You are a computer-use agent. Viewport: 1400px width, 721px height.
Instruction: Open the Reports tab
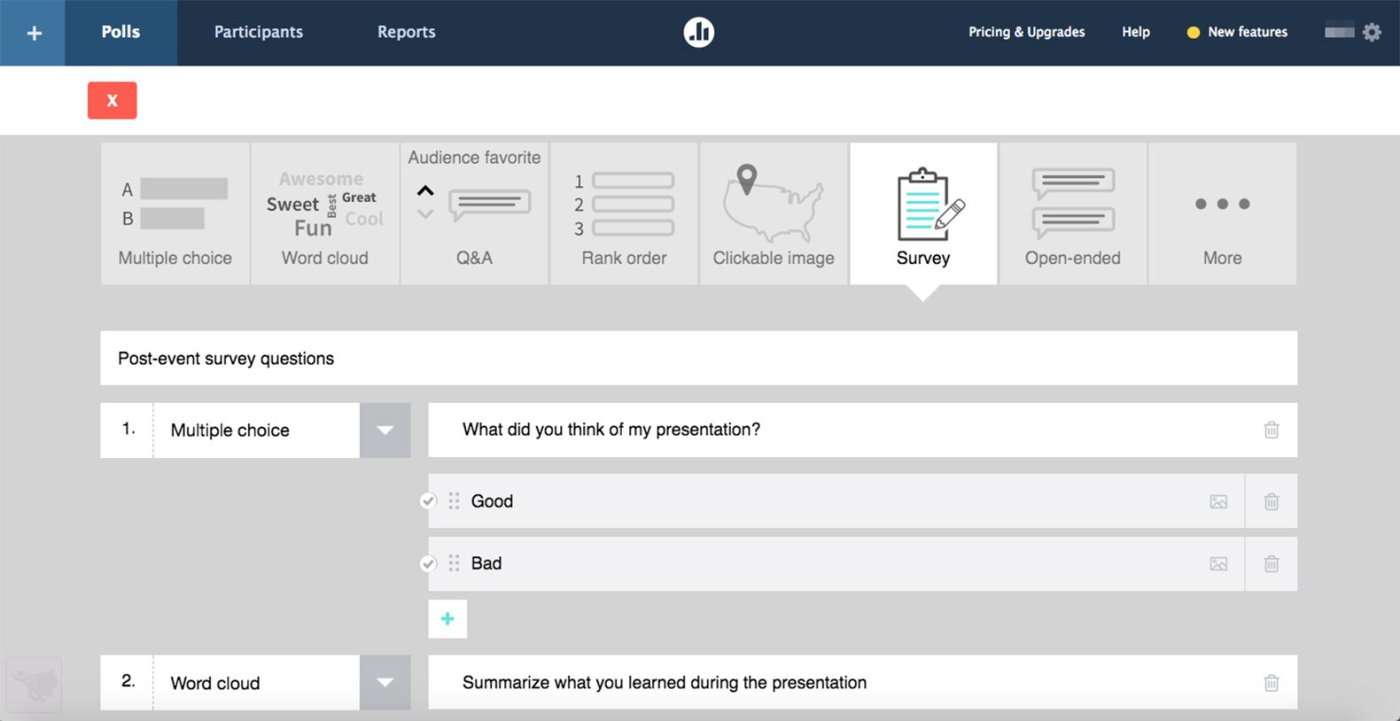pos(406,32)
